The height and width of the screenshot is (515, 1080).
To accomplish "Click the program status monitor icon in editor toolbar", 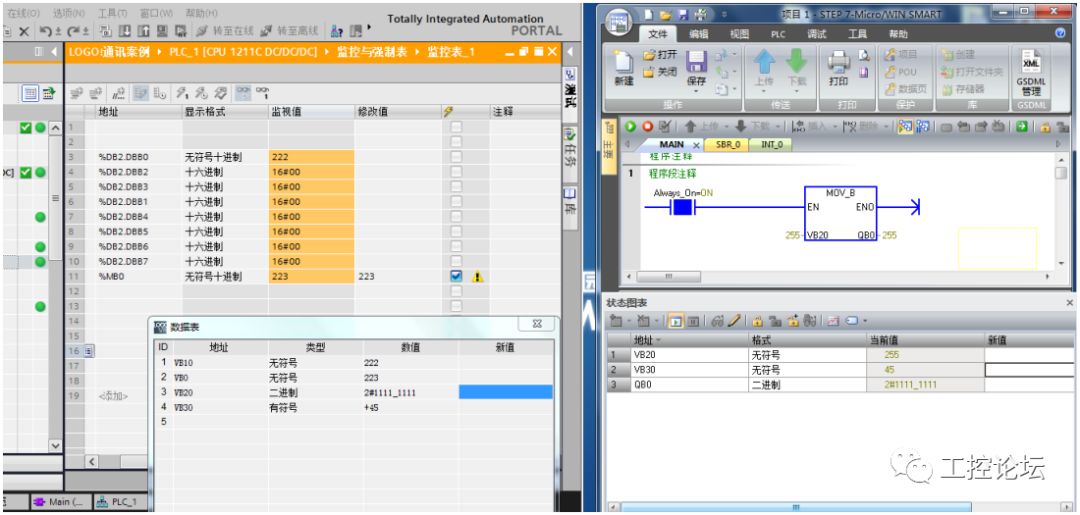I will tap(905, 127).
